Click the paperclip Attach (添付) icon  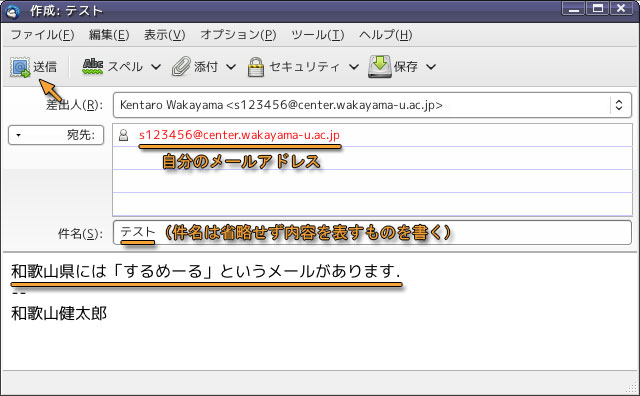(181, 66)
